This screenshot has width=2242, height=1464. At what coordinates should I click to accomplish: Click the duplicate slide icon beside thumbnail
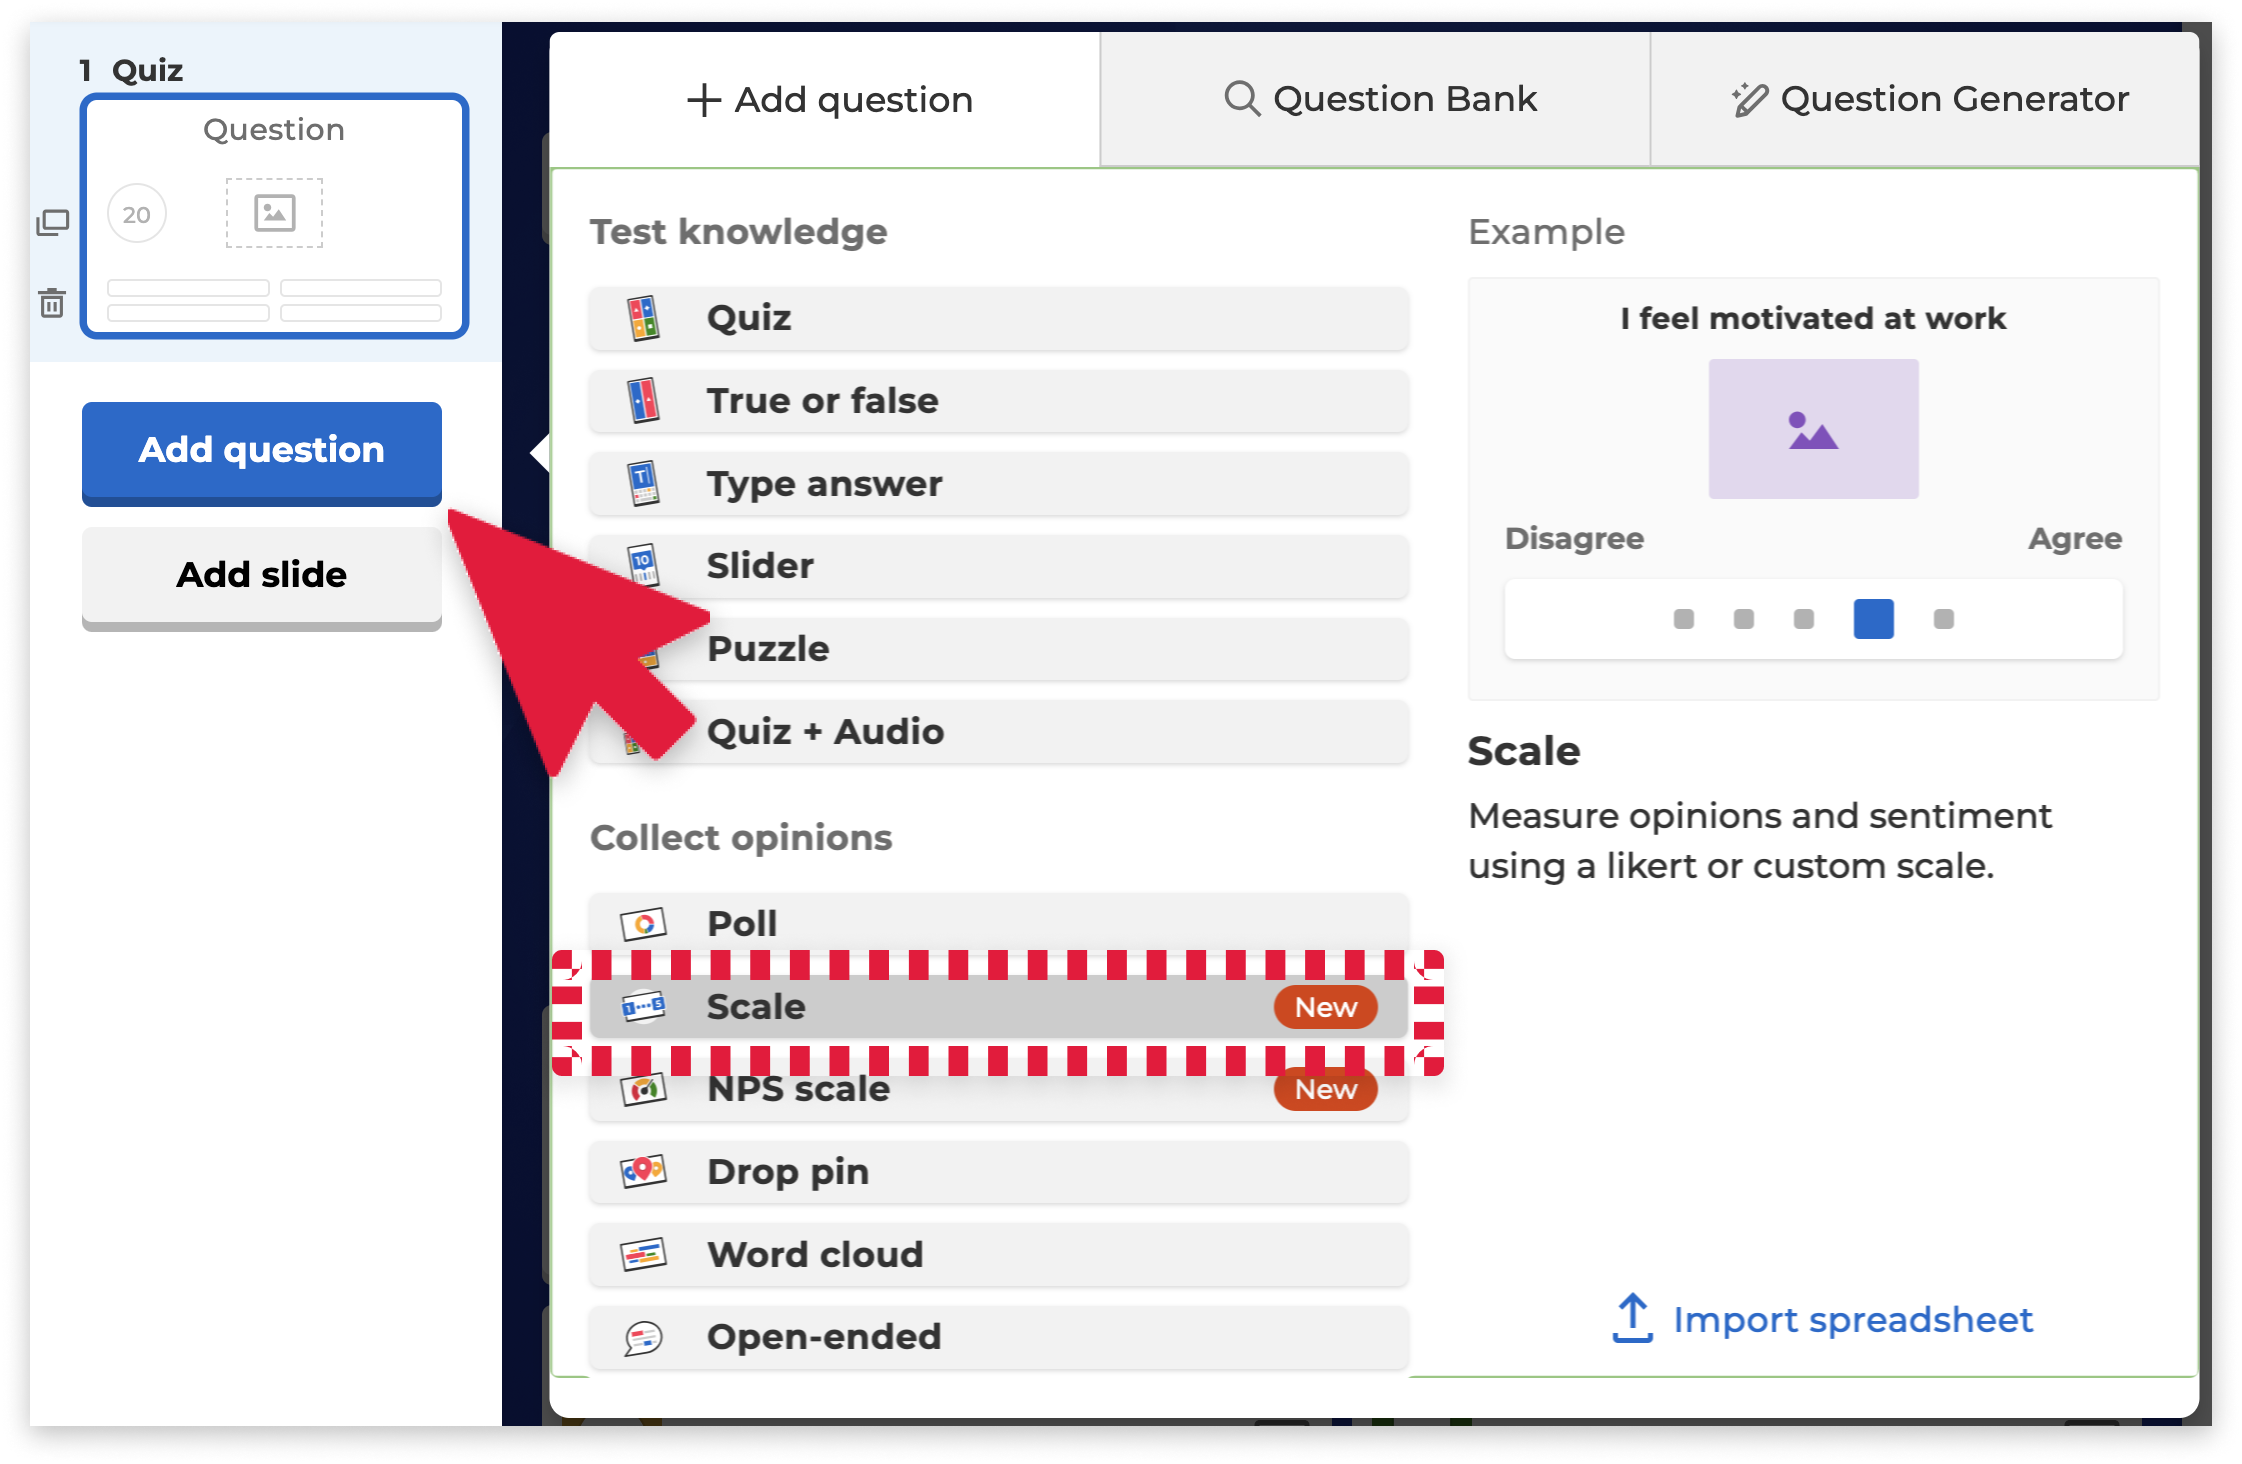(52, 222)
